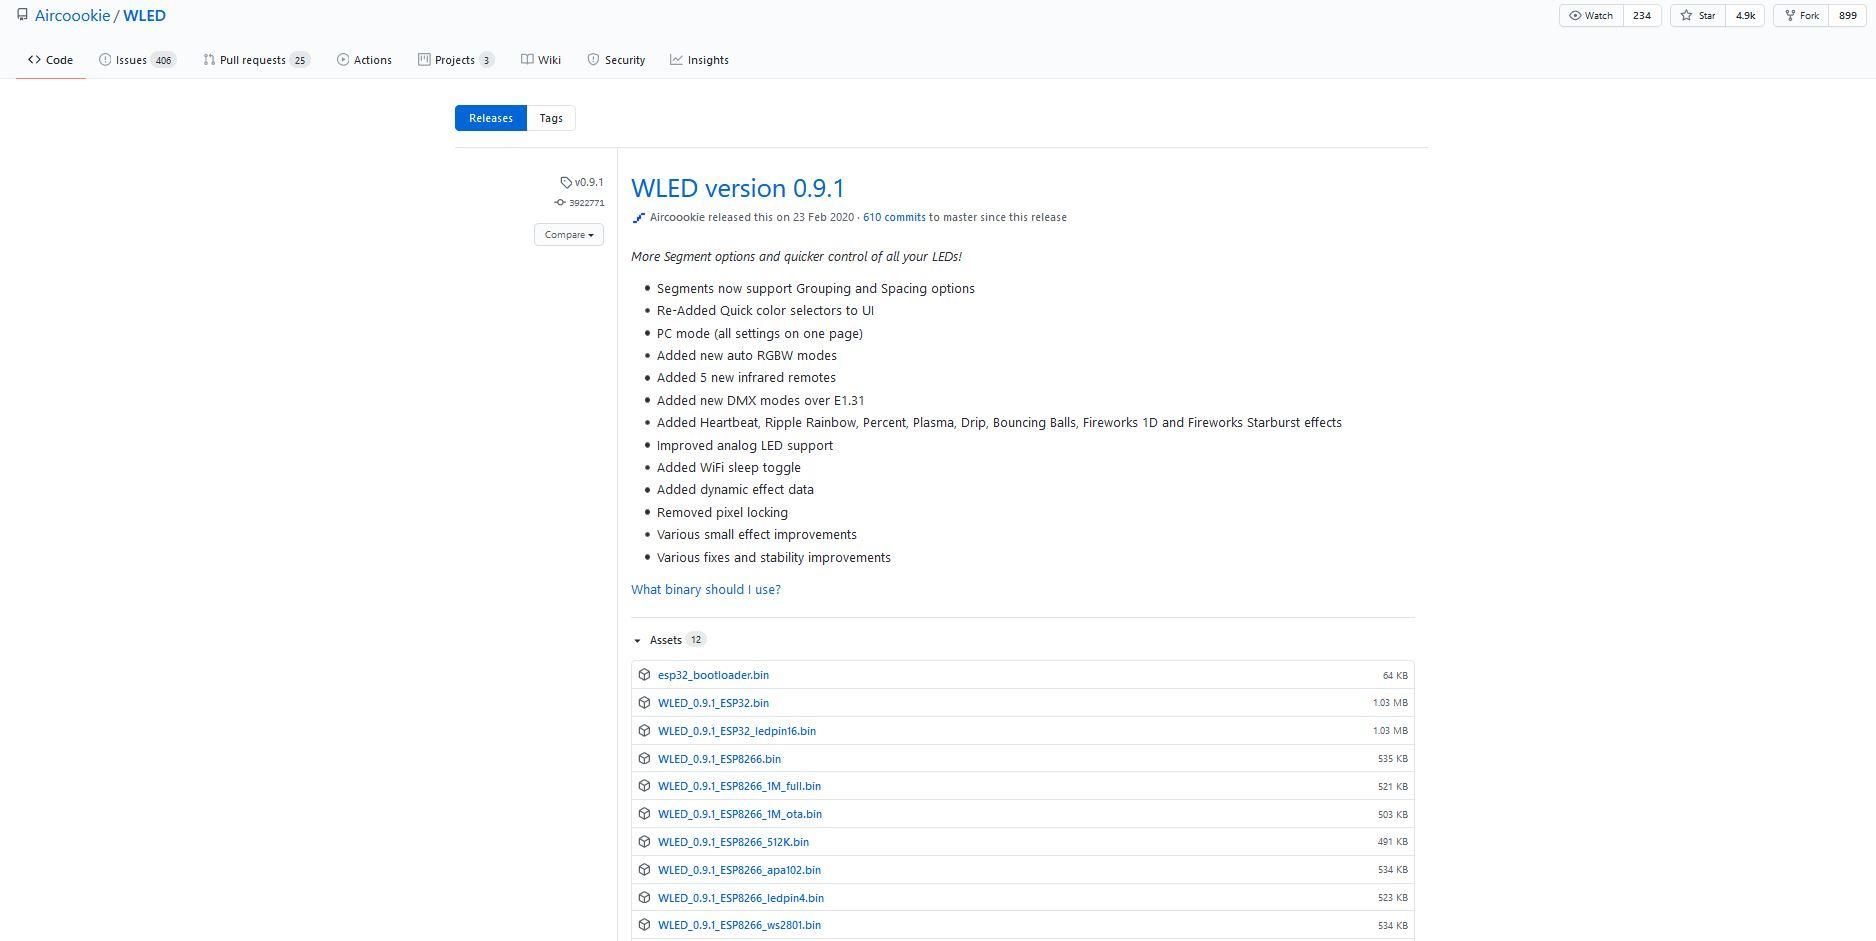Download WLED_0.9.1_ESP32.bin
This screenshot has height=941, width=1876.
coord(713,703)
